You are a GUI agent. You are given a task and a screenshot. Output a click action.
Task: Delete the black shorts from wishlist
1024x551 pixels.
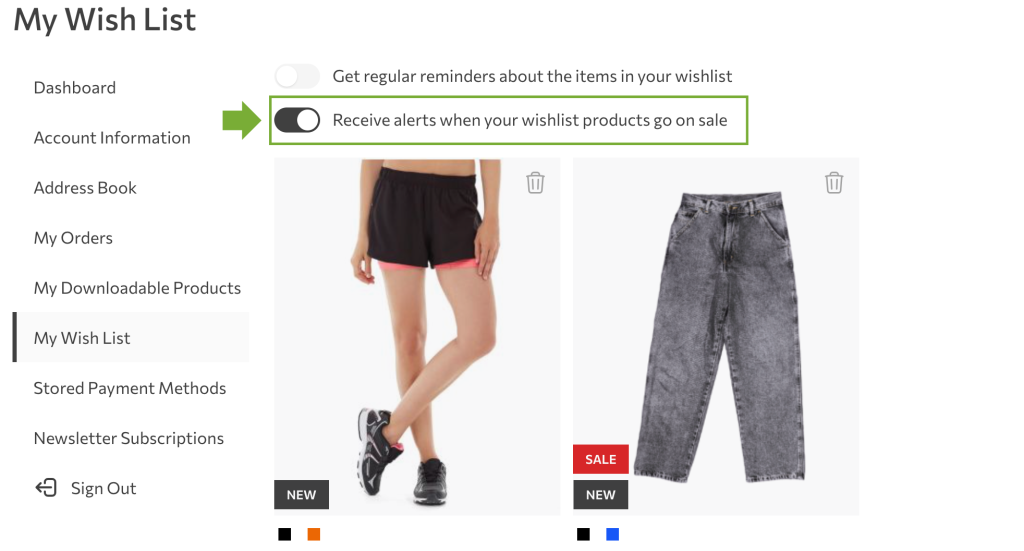coord(535,183)
